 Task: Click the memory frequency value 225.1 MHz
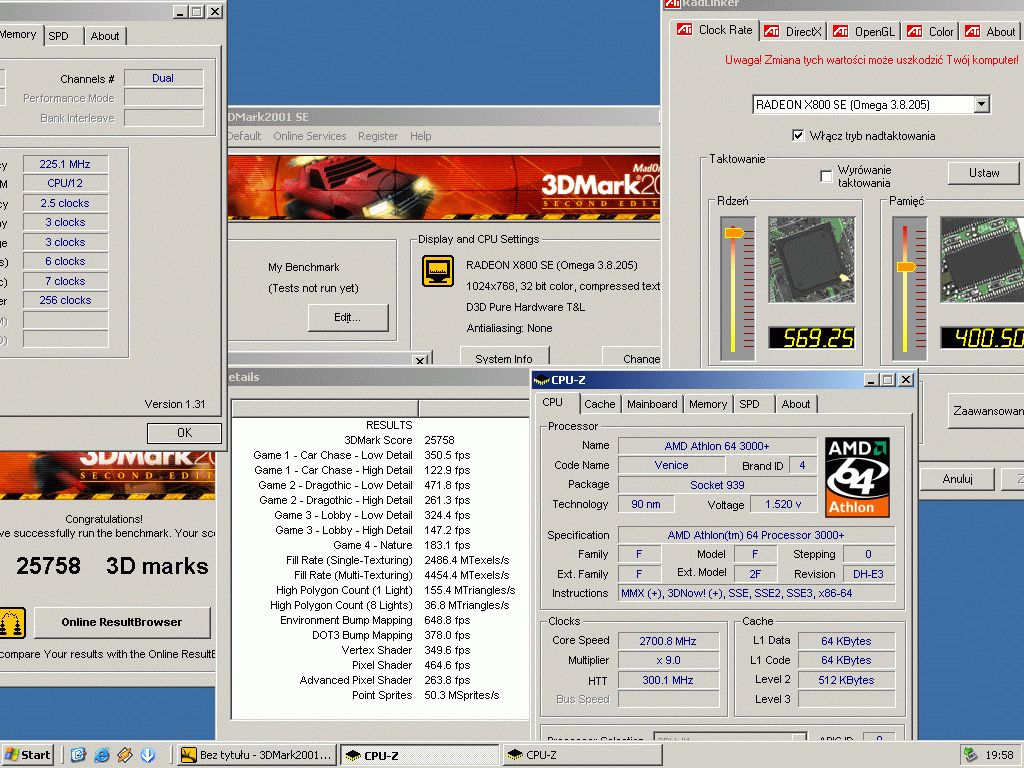tap(65, 164)
